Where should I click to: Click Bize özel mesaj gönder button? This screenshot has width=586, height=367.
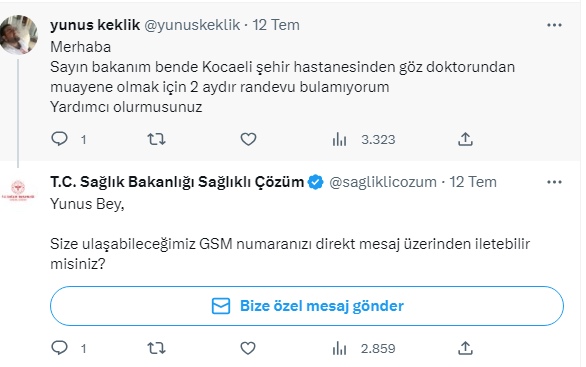click(307, 306)
